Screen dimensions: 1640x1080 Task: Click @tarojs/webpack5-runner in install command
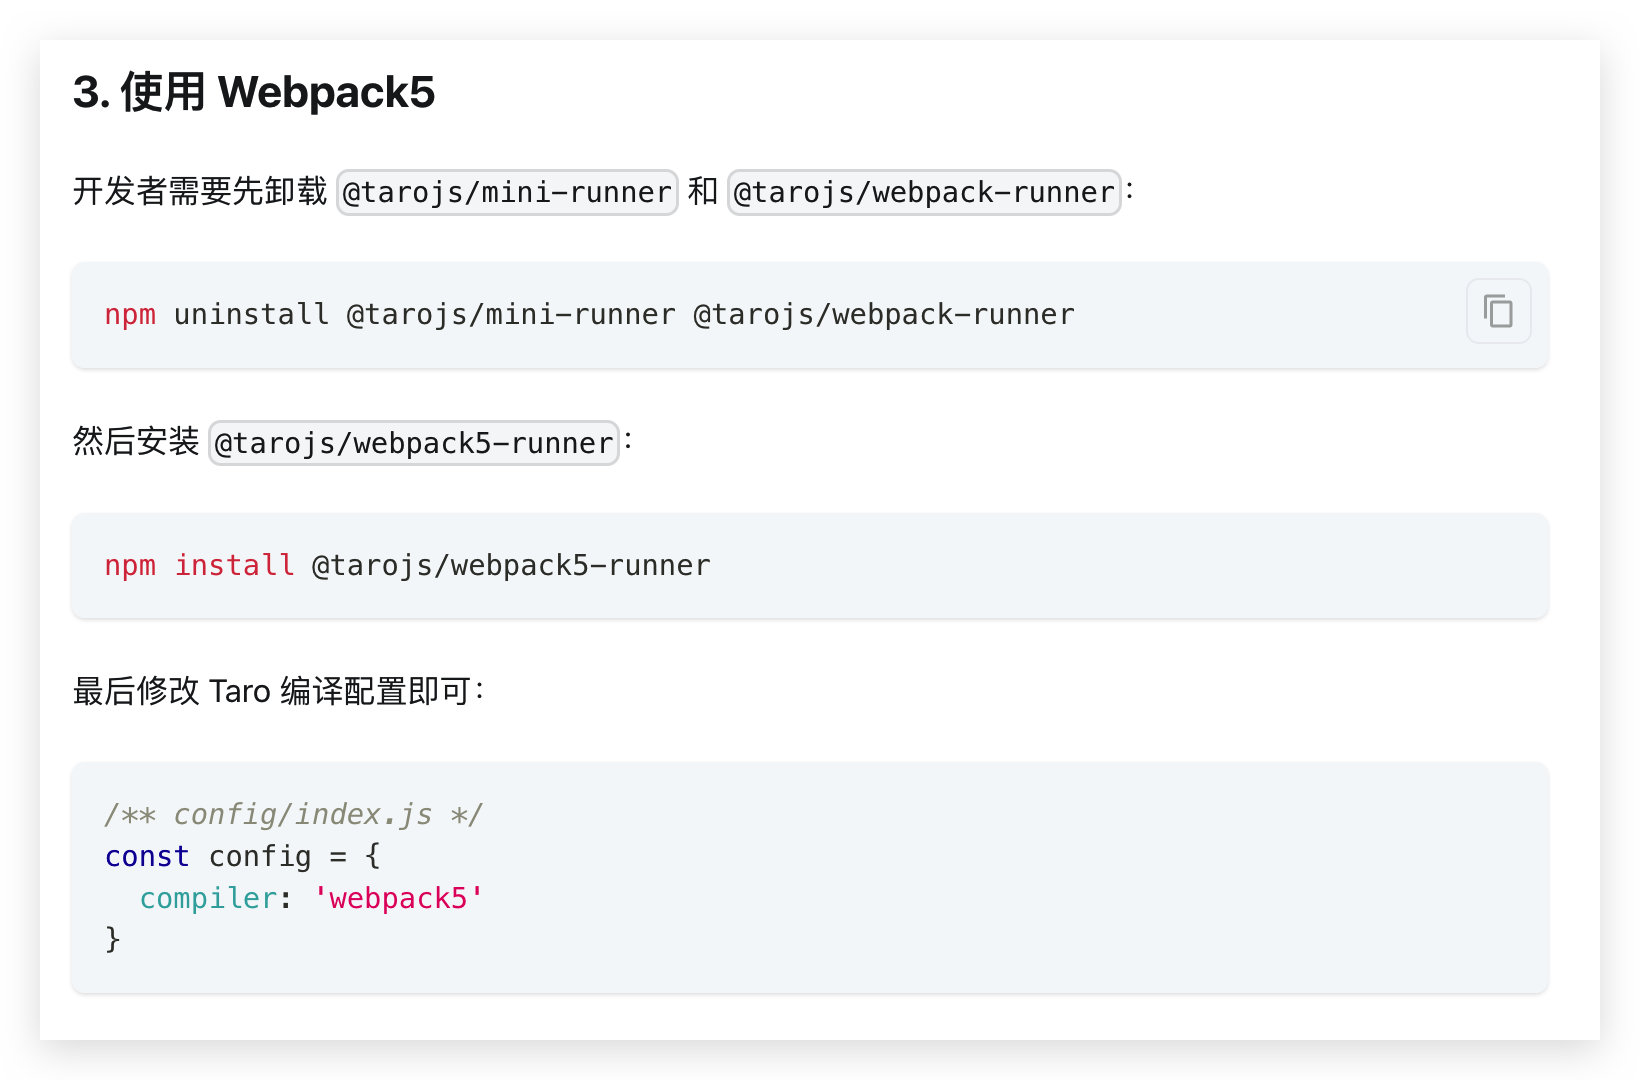[511, 566]
